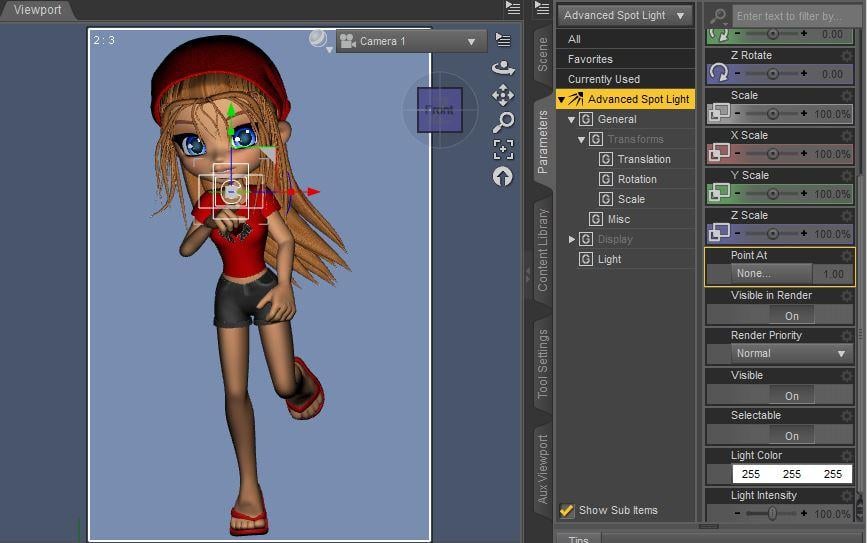868x543 pixels.
Task: Toggle the Show Sub Items checkbox
Action: pos(566,510)
